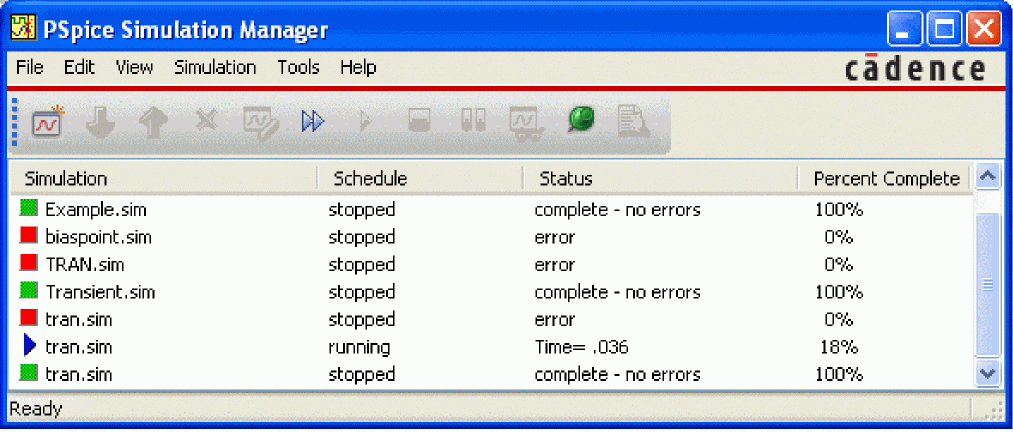This screenshot has width=1013, height=432.
Task: Open the Simulation menu
Action: 215,67
